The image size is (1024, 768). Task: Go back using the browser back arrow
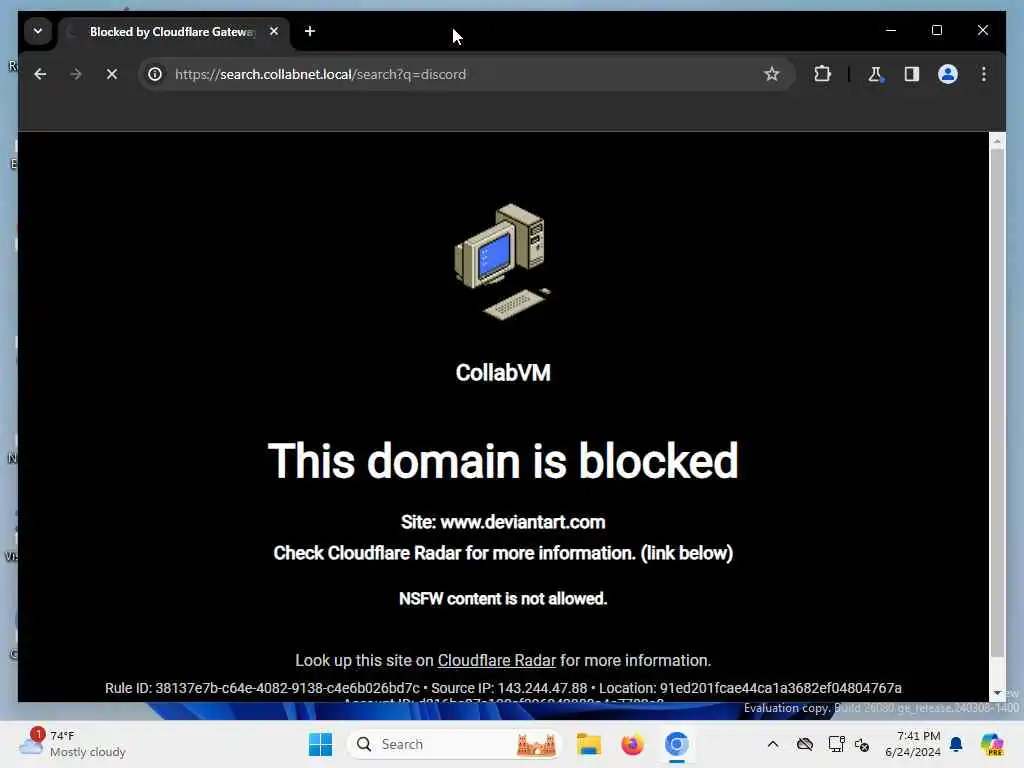[x=40, y=74]
